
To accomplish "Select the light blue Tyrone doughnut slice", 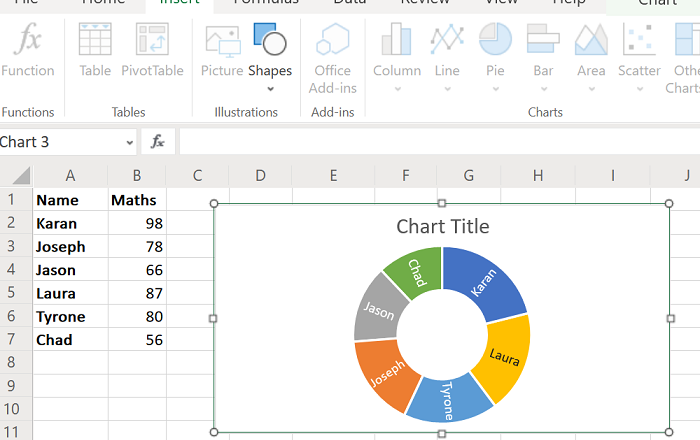I will point(449,400).
